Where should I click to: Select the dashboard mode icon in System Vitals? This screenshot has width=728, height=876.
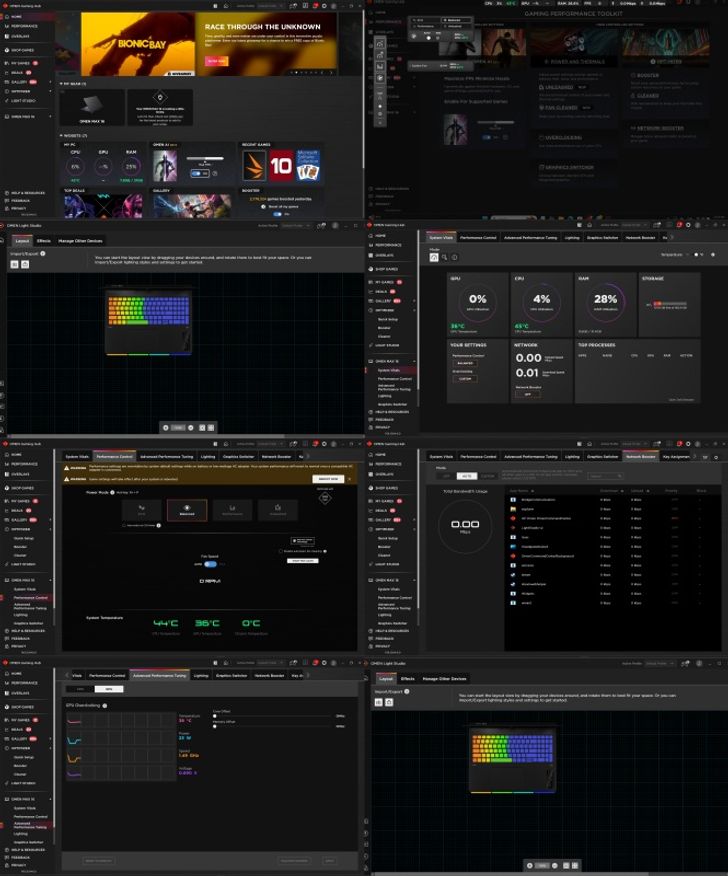[x=434, y=257]
